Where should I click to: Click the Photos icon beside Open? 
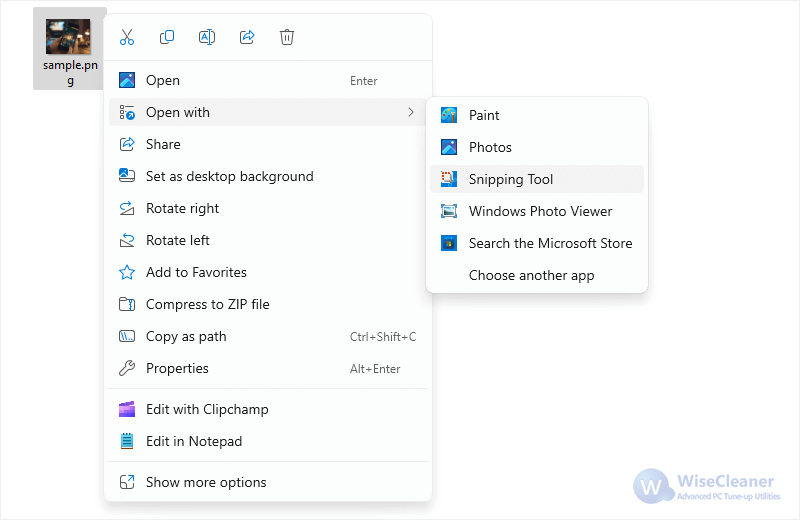coord(127,80)
